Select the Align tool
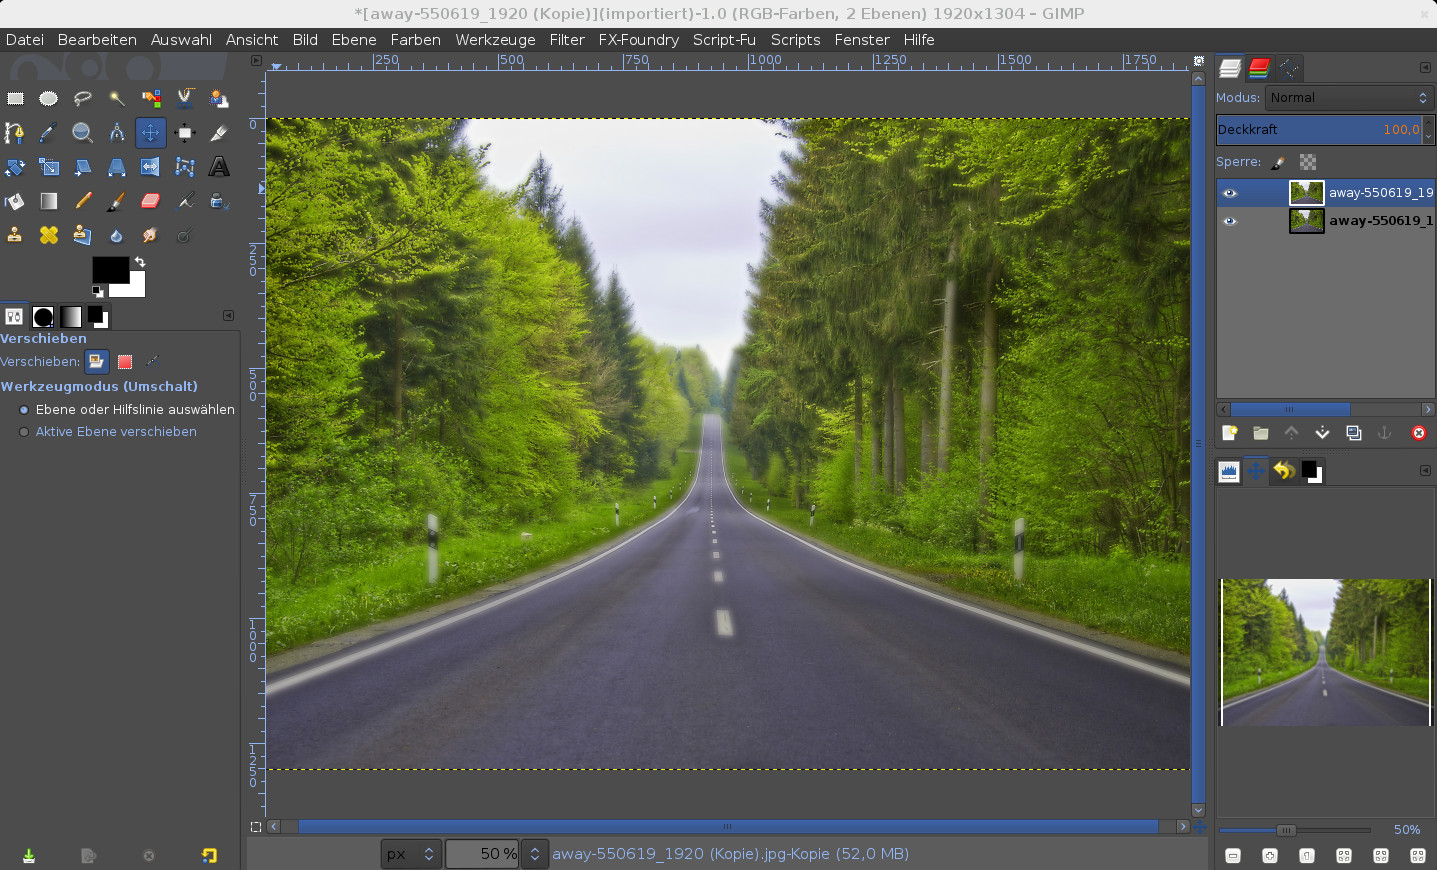The image size is (1437, 870). 185,132
